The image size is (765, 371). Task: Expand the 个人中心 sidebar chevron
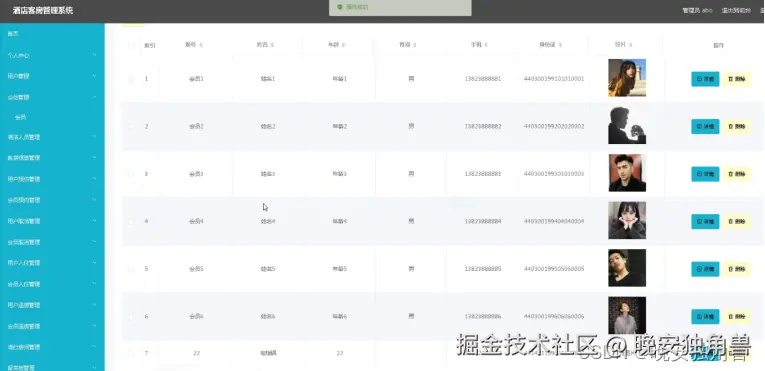(x=94, y=56)
